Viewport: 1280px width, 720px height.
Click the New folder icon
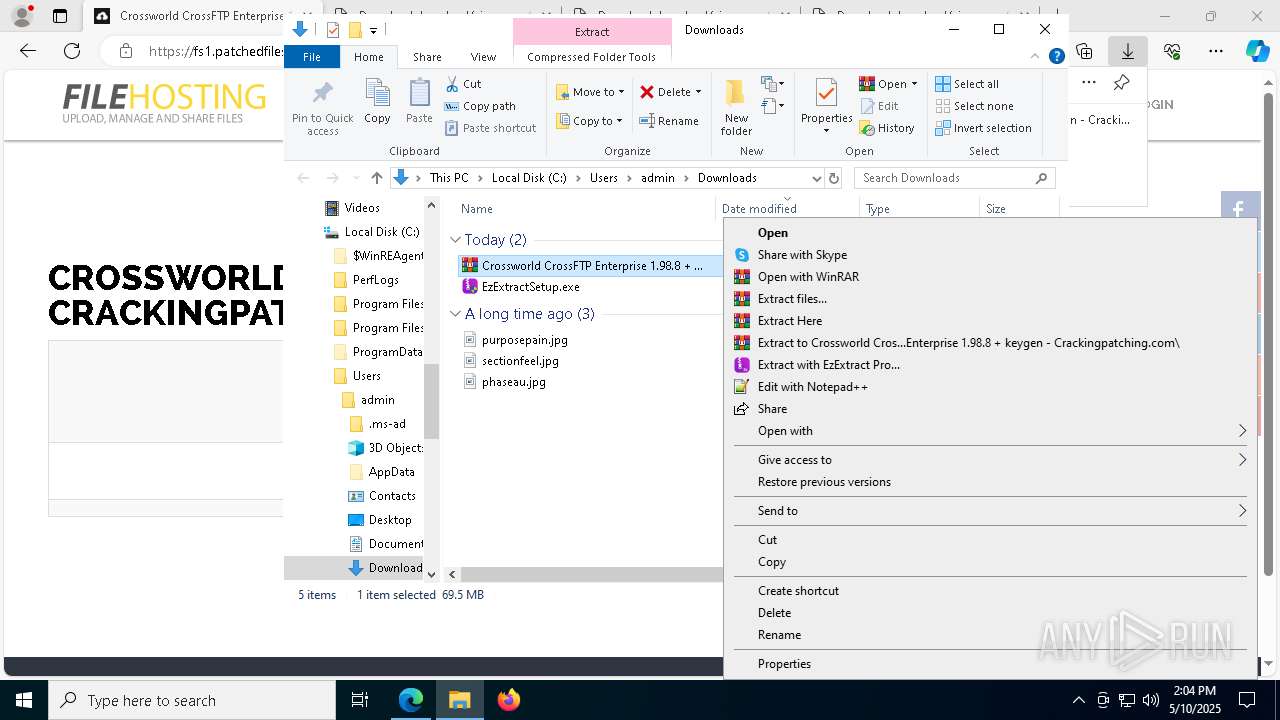736,107
